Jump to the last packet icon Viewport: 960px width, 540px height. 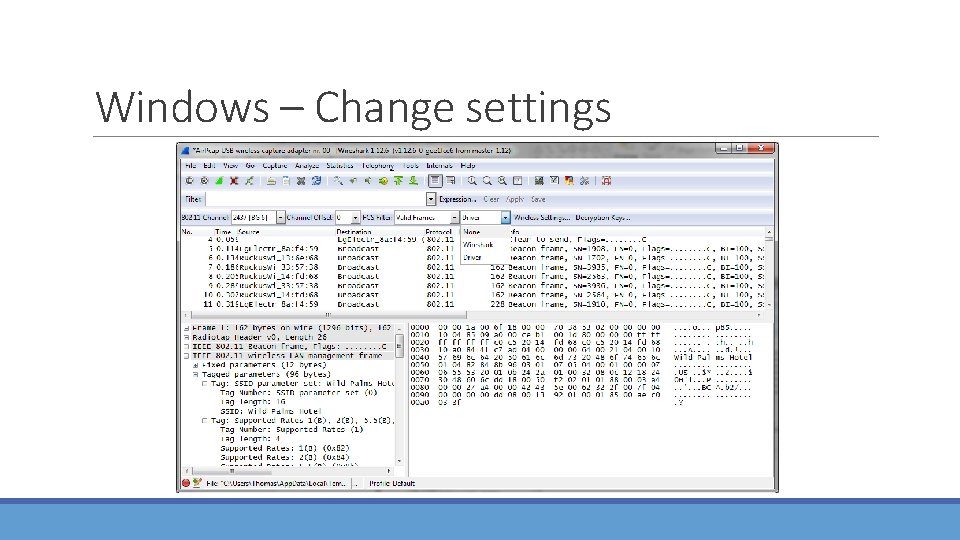point(413,181)
